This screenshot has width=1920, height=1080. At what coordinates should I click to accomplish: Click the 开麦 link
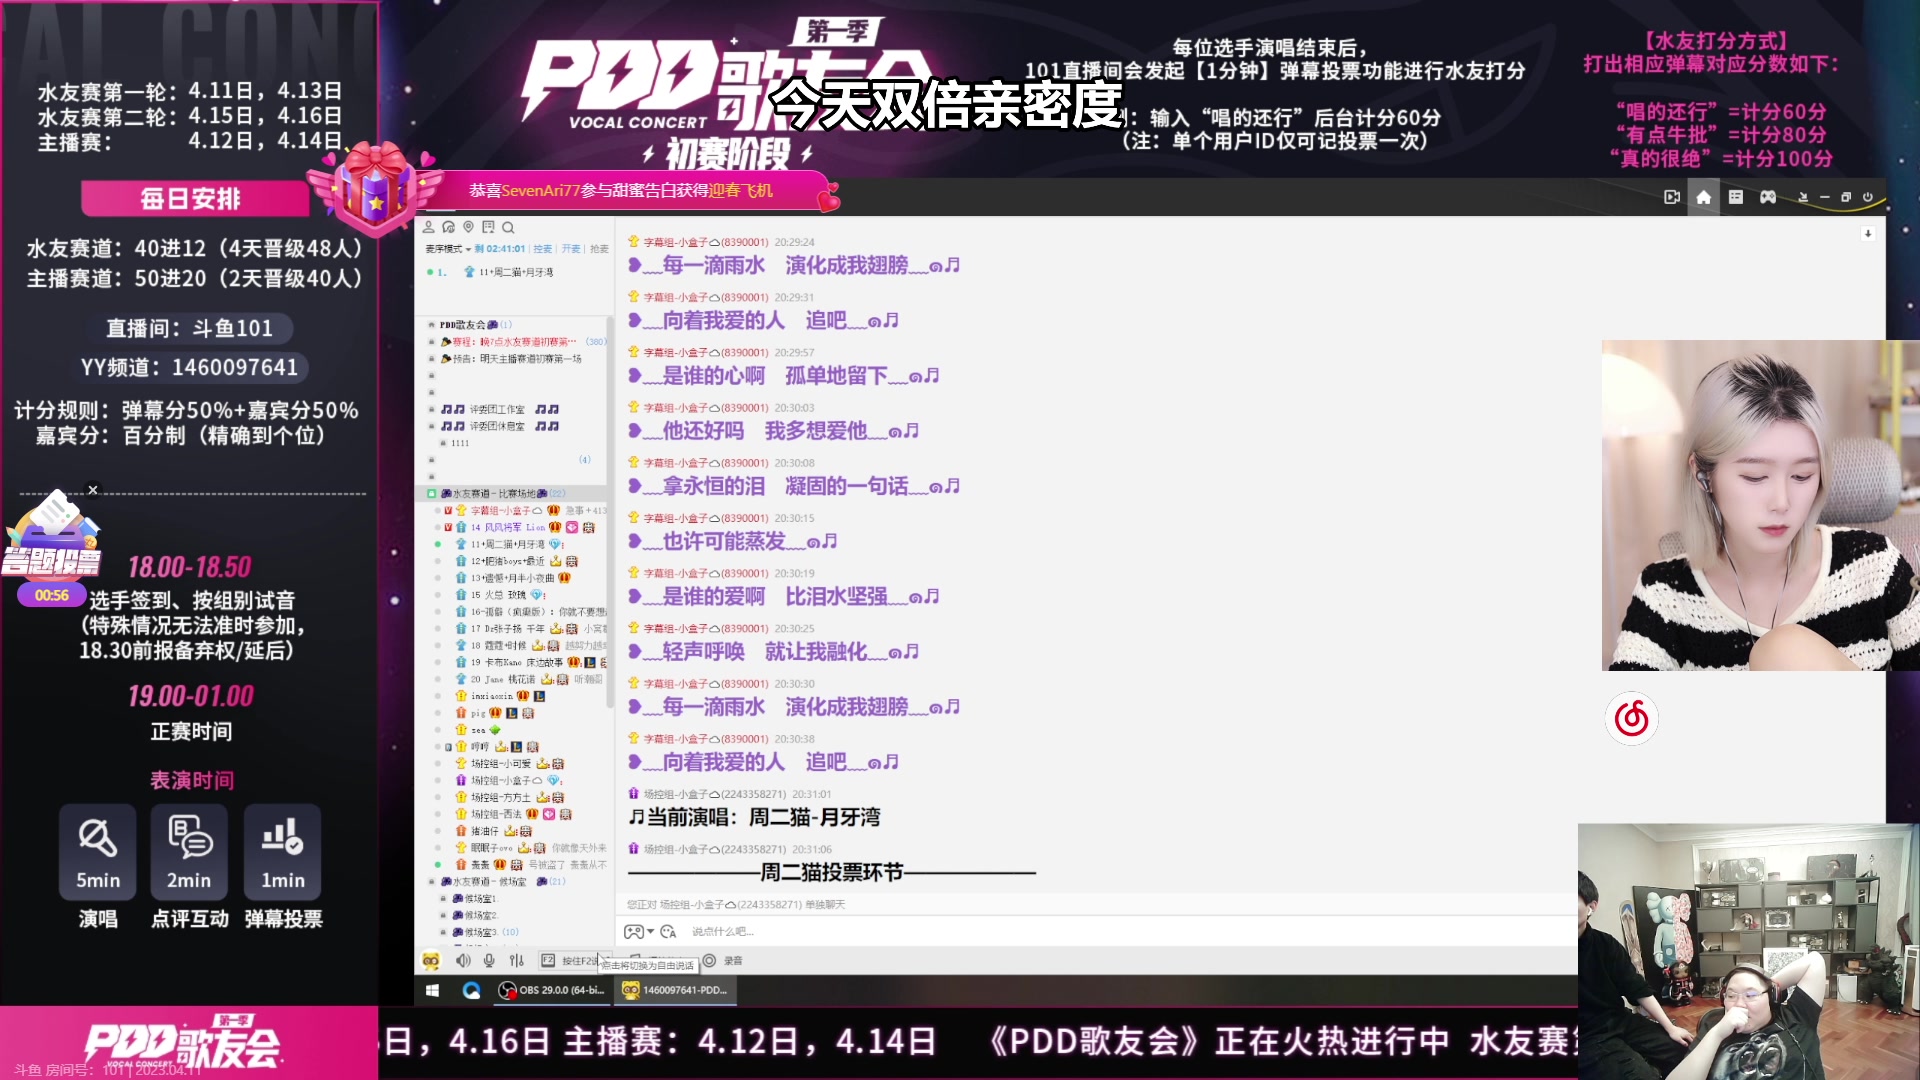(571, 249)
